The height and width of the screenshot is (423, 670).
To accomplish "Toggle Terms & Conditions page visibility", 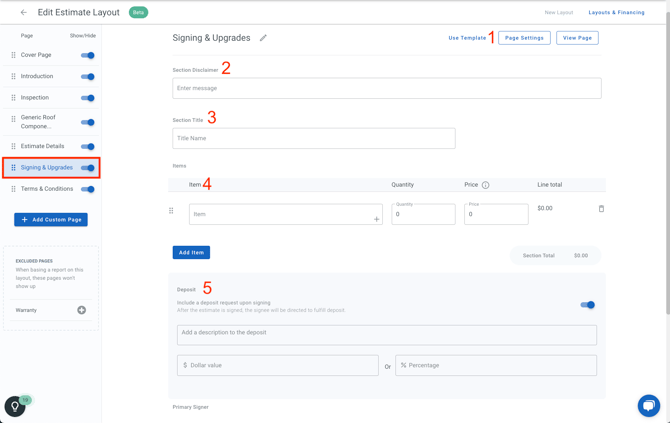I will (88, 189).
